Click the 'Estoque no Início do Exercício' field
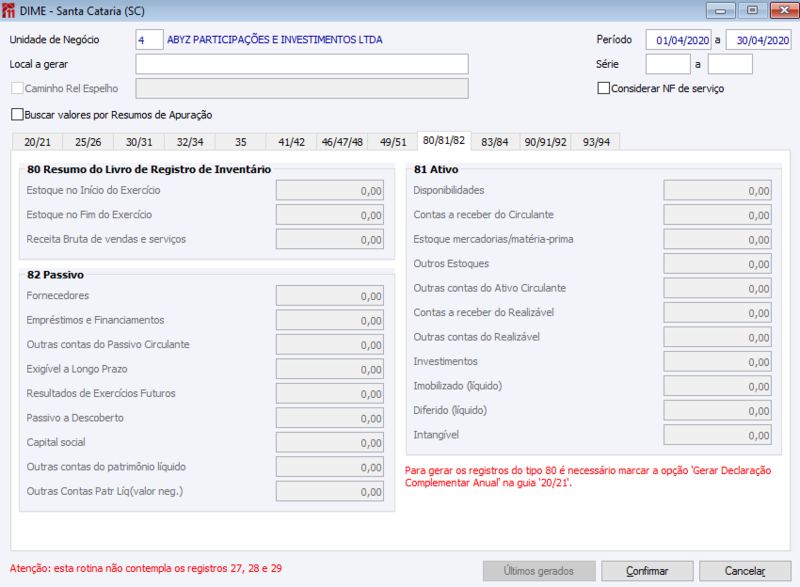 click(330, 190)
